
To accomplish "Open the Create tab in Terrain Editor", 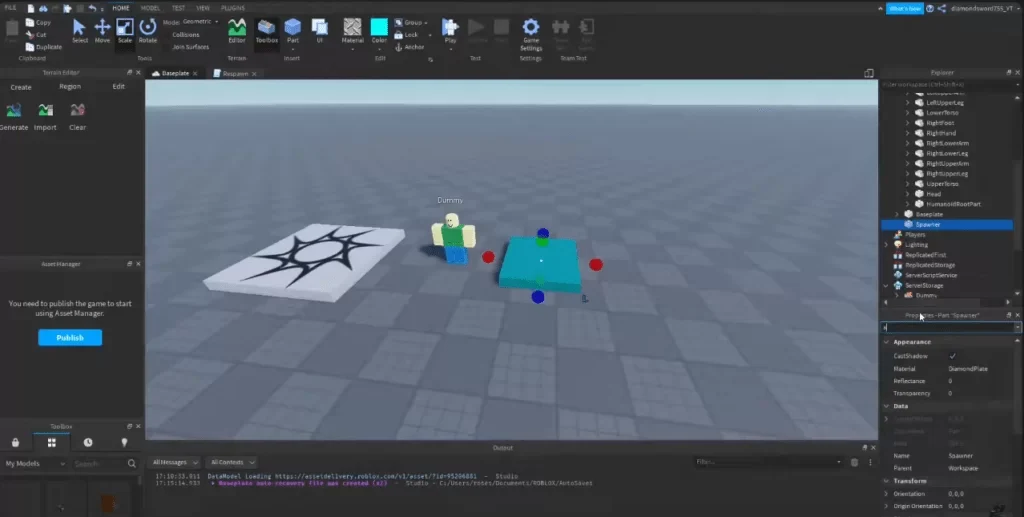I will 21,87.
